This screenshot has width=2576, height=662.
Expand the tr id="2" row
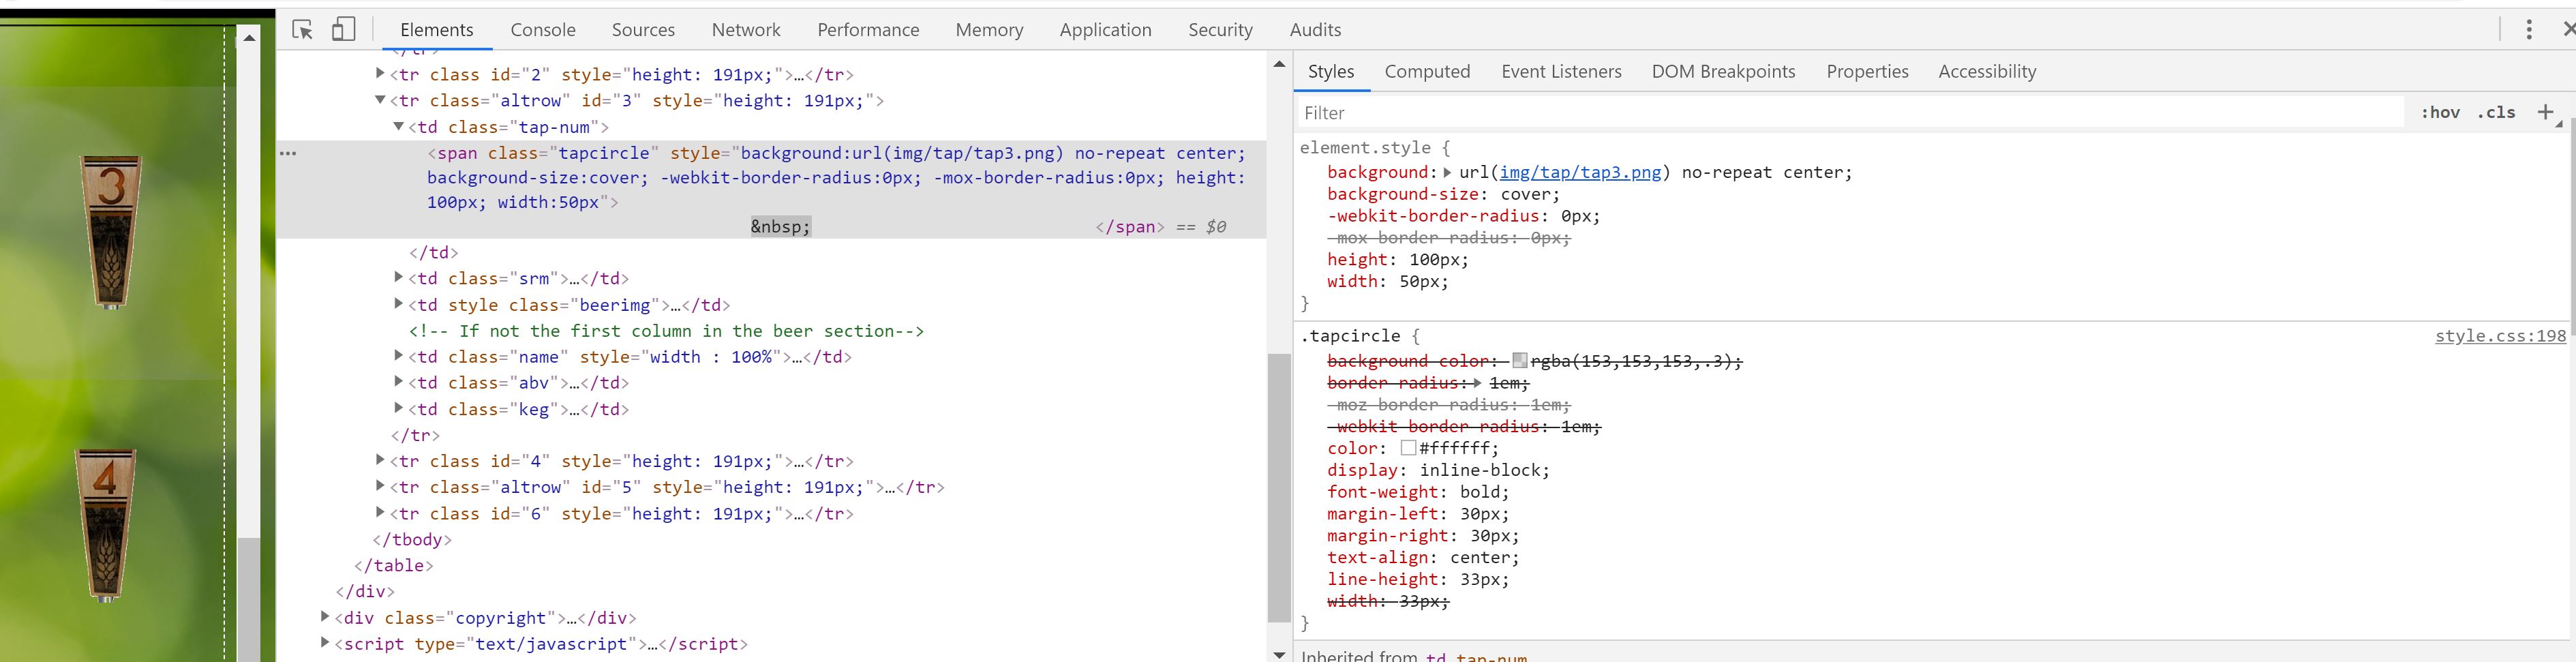[x=380, y=73]
